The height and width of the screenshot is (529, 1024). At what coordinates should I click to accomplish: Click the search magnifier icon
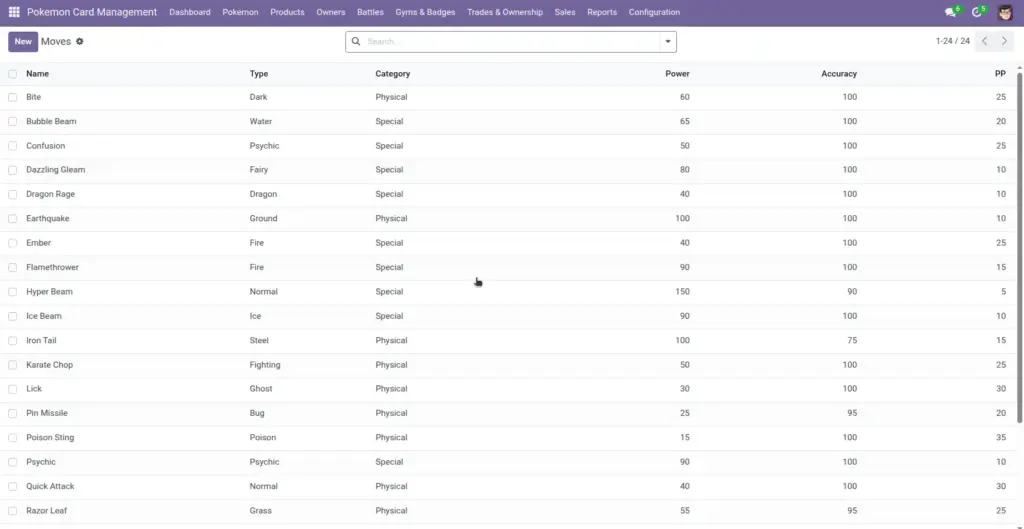pos(356,41)
